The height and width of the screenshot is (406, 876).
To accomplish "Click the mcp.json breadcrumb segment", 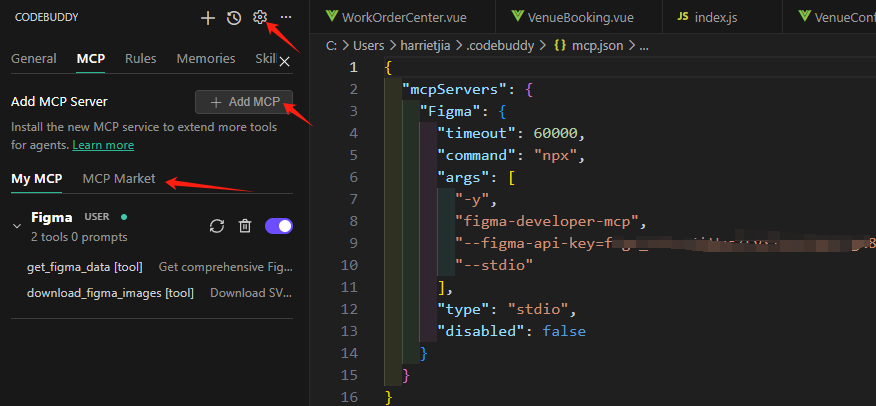I will pyautogui.click(x=597, y=45).
